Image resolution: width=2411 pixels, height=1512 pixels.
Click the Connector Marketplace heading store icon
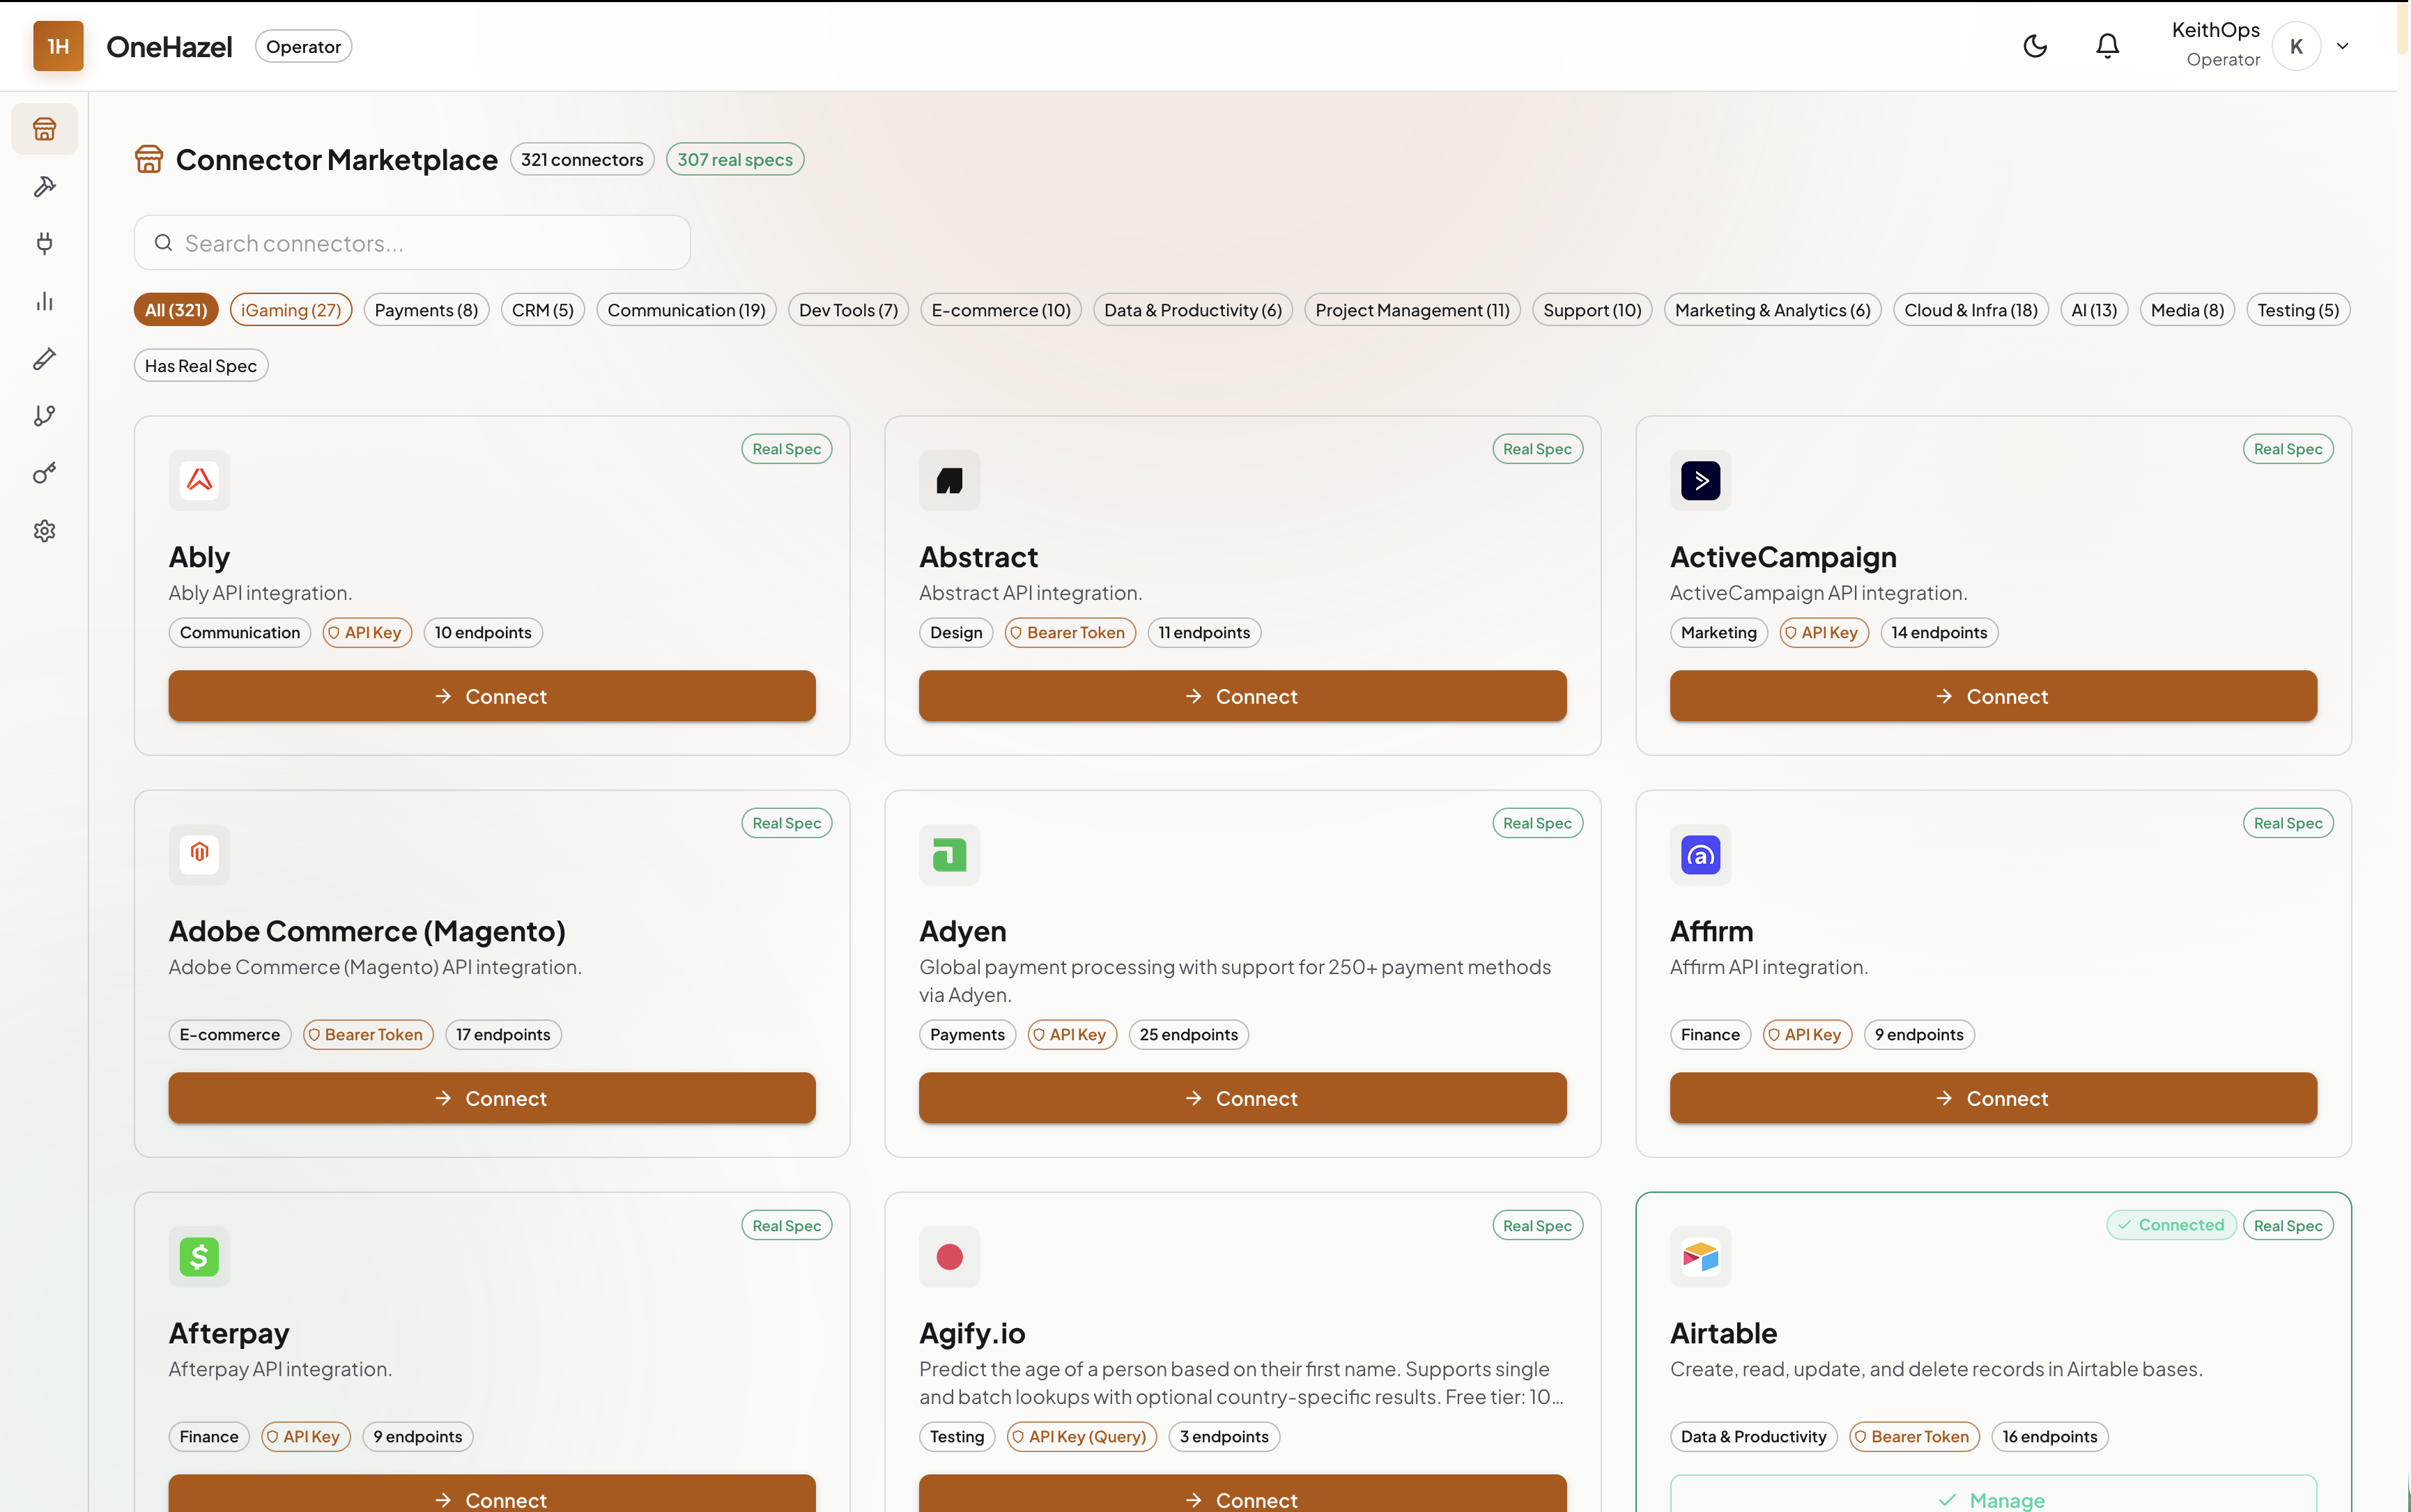pos(149,159)
